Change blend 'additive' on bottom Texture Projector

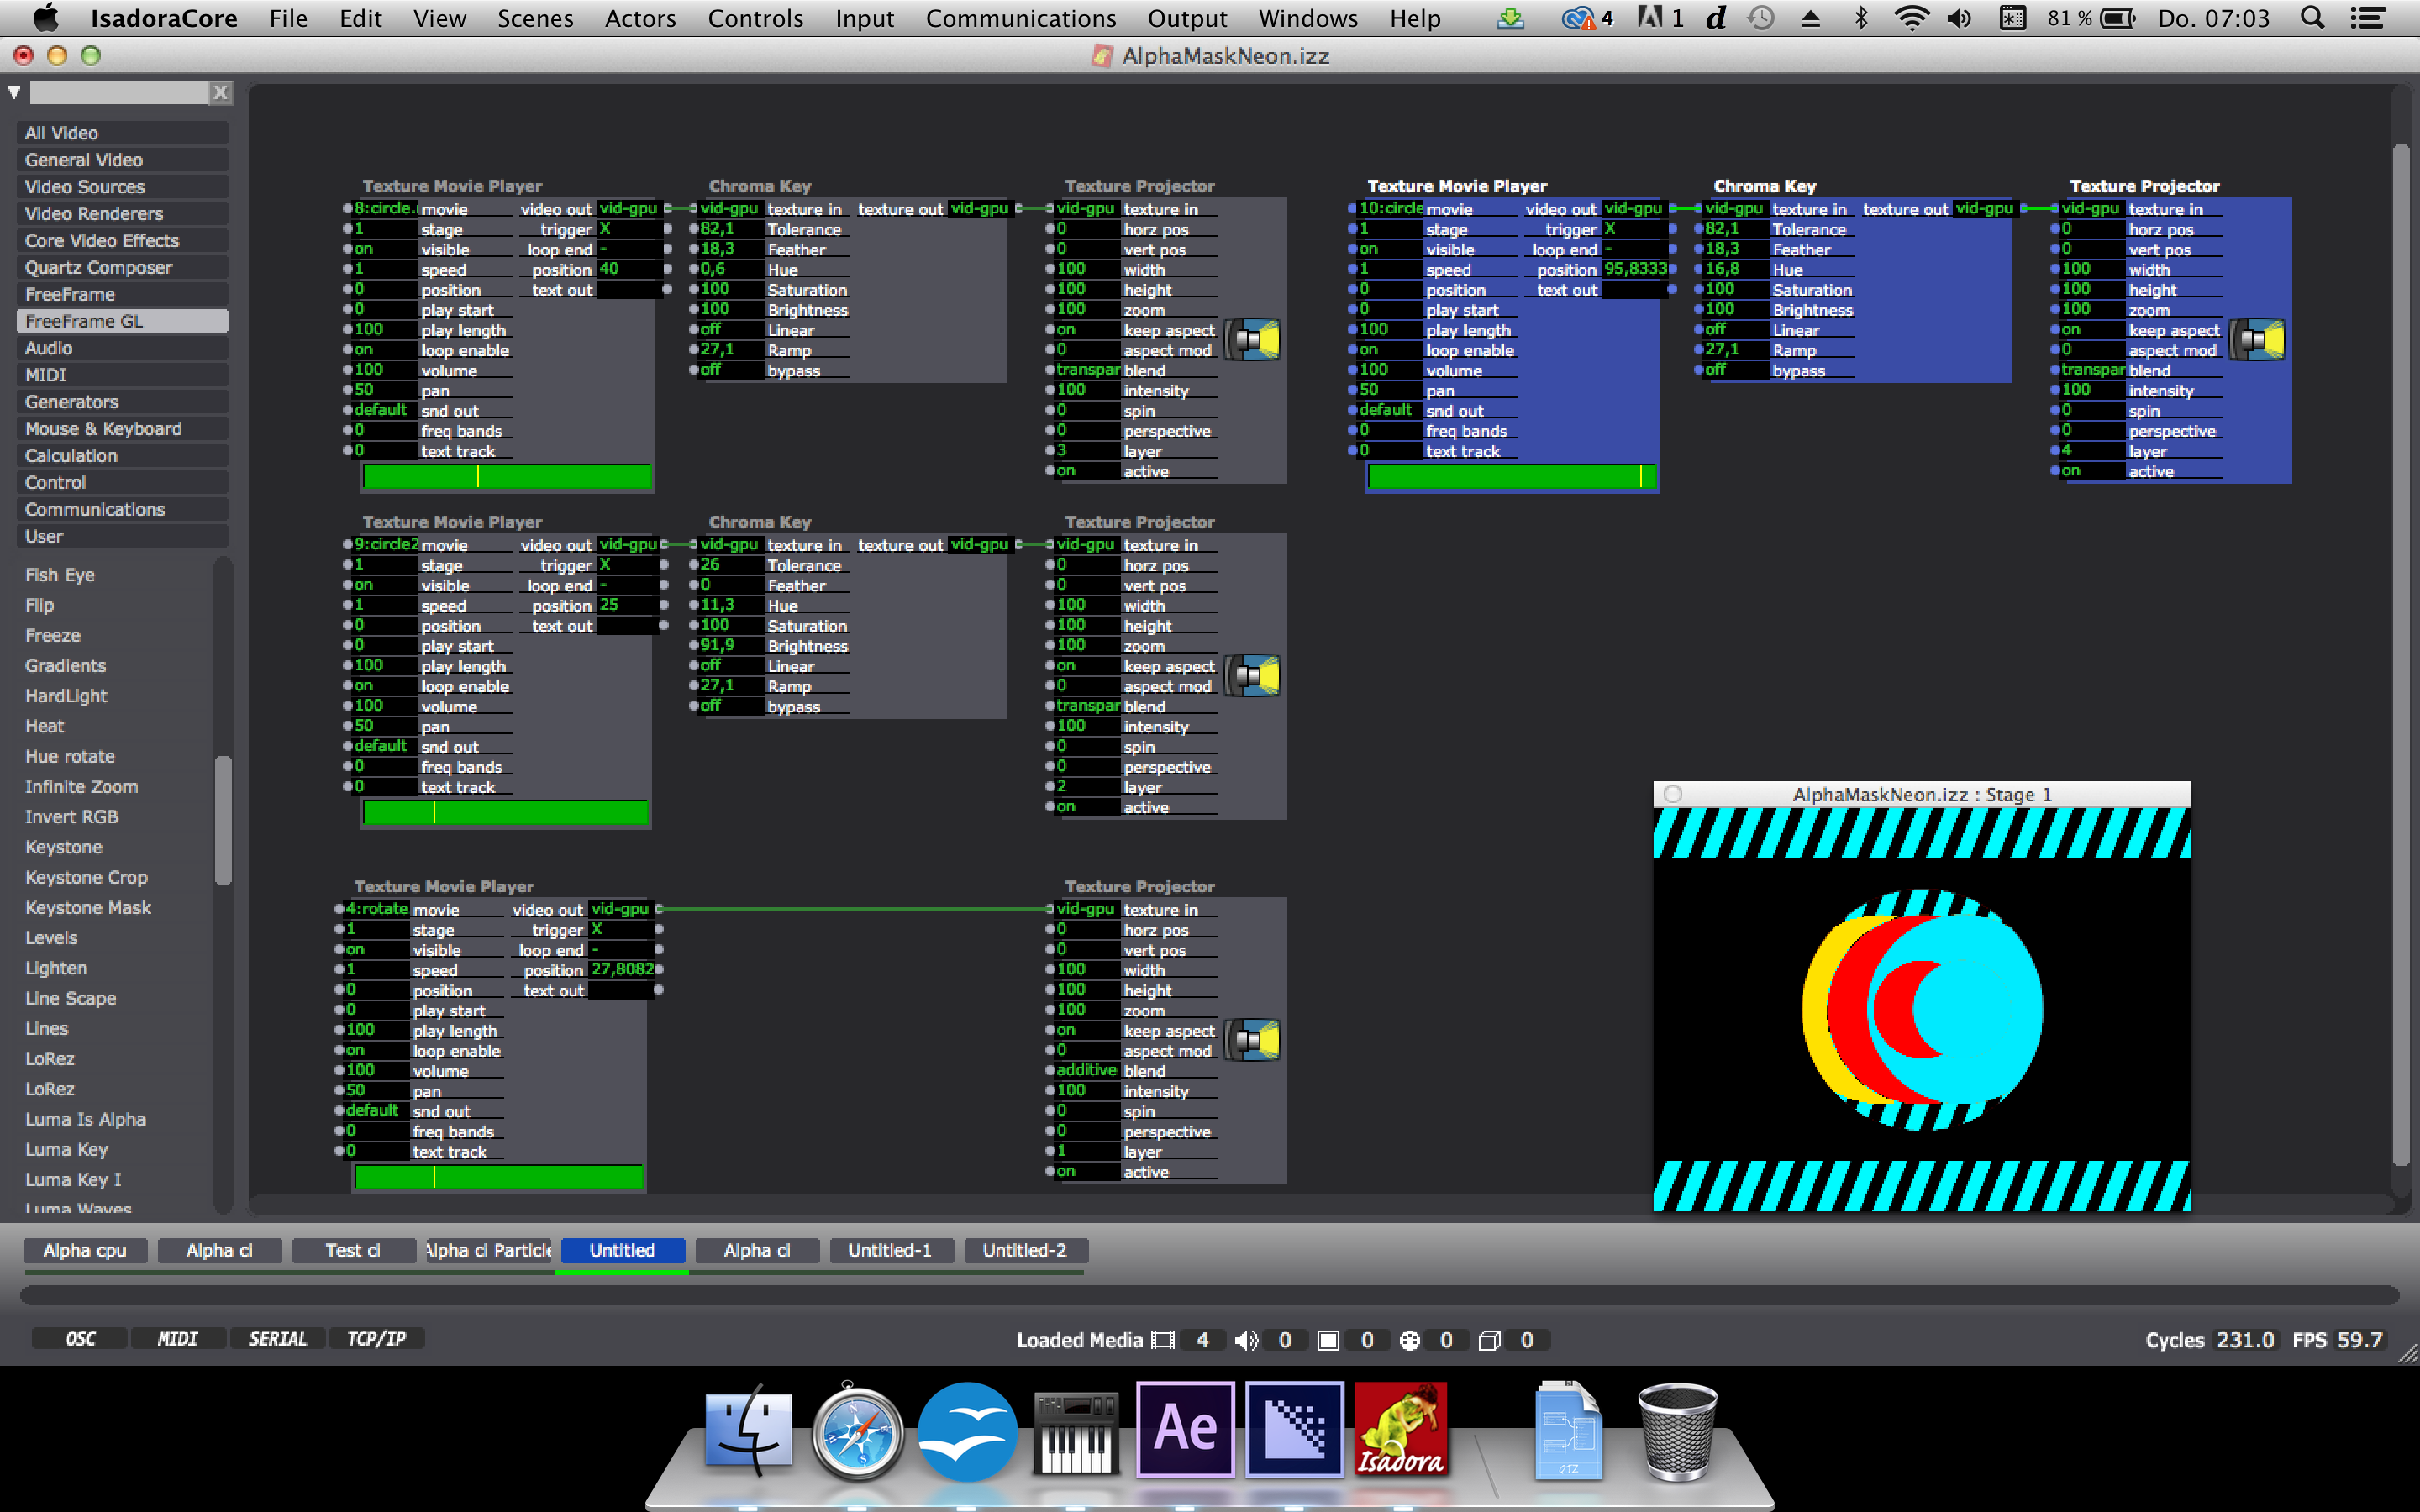(1086, 1070)
